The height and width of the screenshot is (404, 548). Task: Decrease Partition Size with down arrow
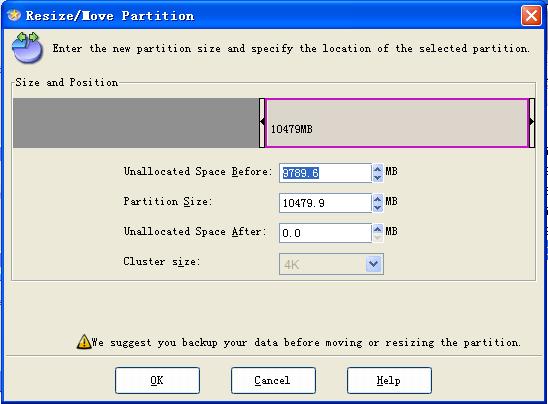pos(377,208)
